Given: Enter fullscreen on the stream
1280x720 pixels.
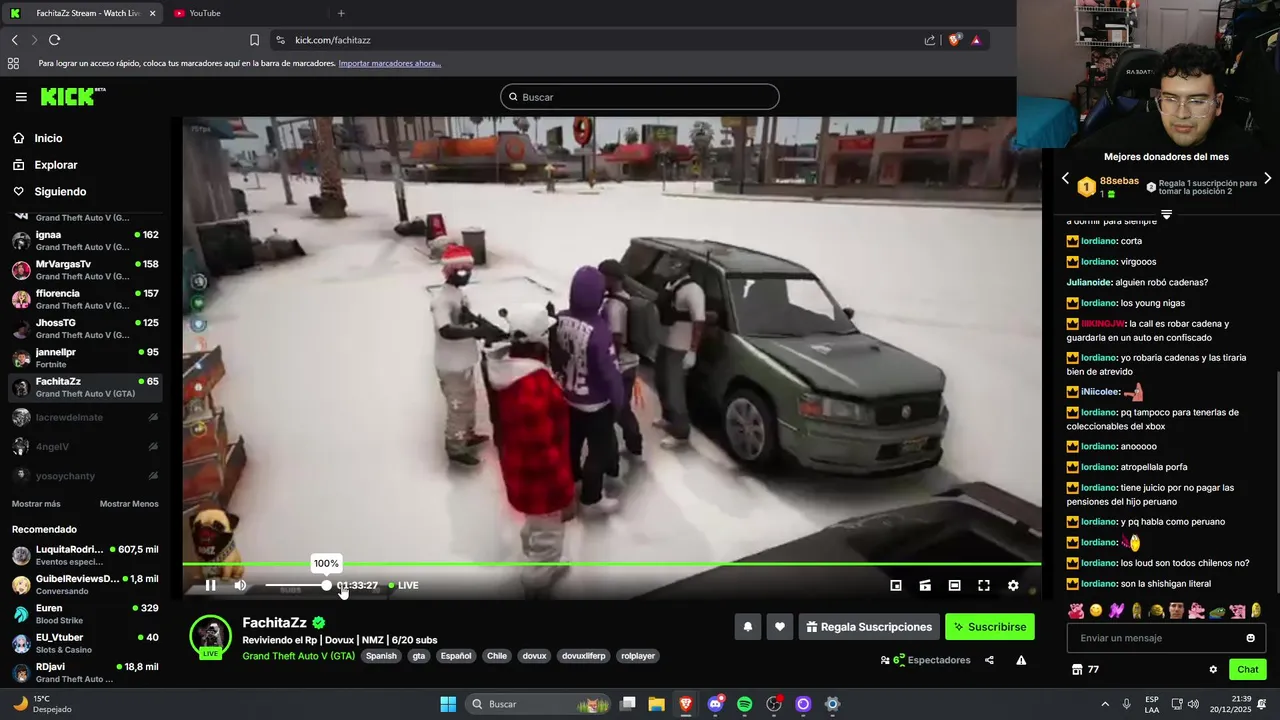Looking at the screenshot, I should click(x=984, y=585).
